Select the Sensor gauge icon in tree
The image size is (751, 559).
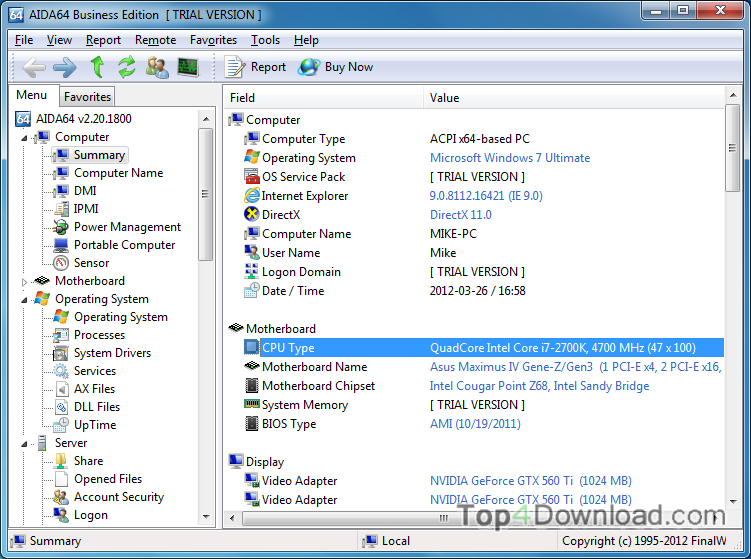click(x=61, y=263)
